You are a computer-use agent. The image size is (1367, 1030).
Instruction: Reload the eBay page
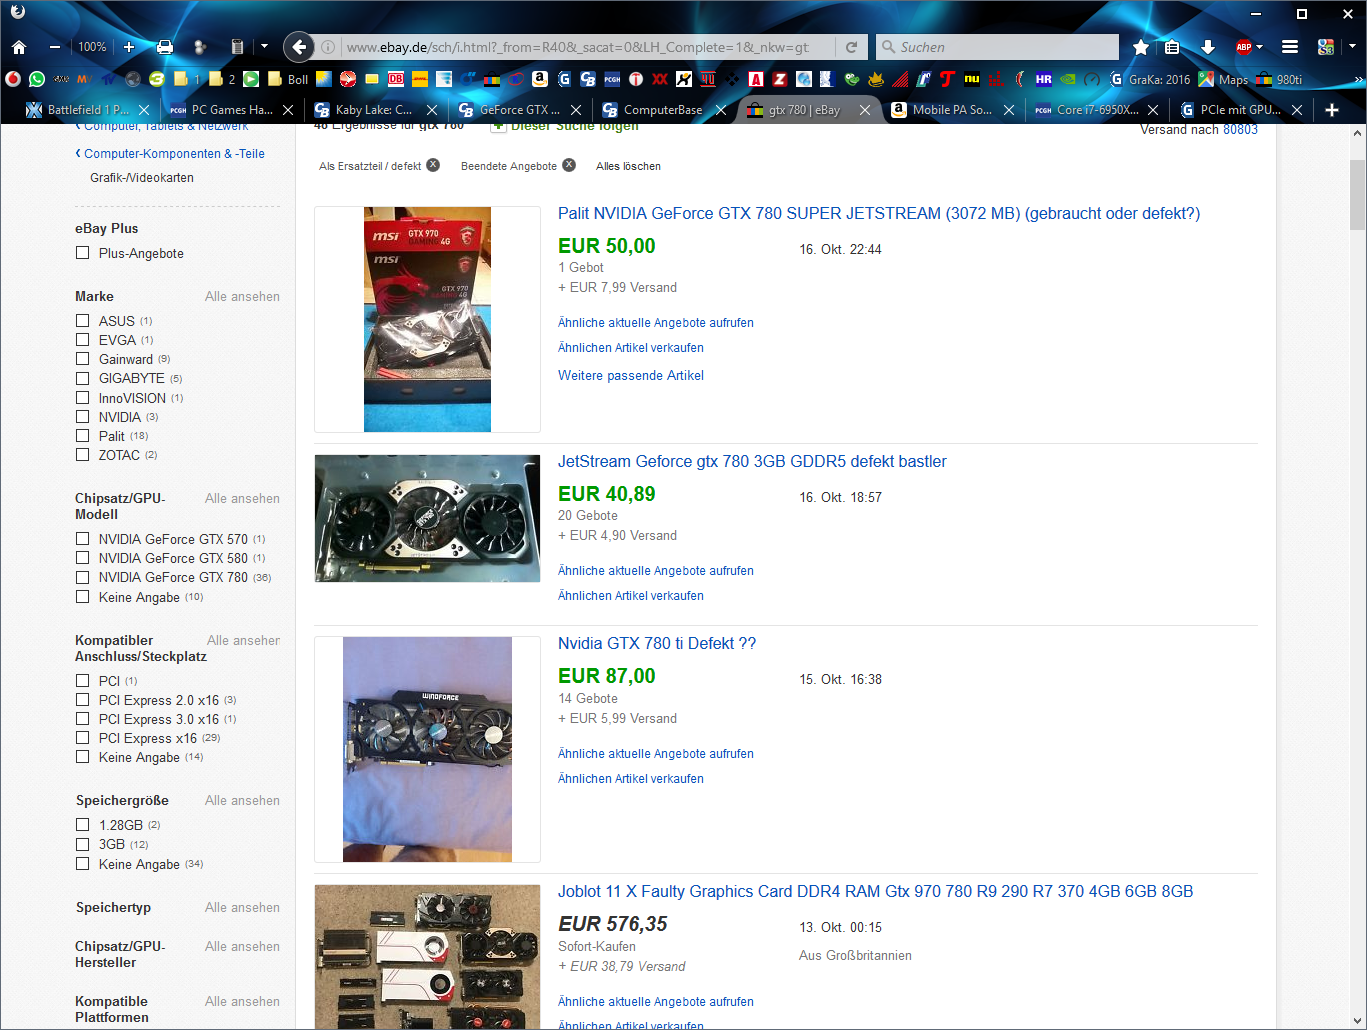[851, 47]
